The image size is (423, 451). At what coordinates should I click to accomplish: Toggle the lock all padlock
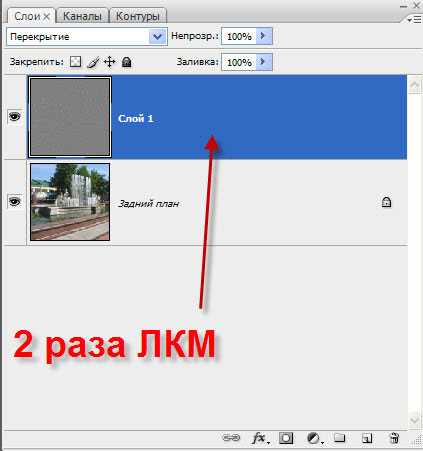(x=127, y=62)
